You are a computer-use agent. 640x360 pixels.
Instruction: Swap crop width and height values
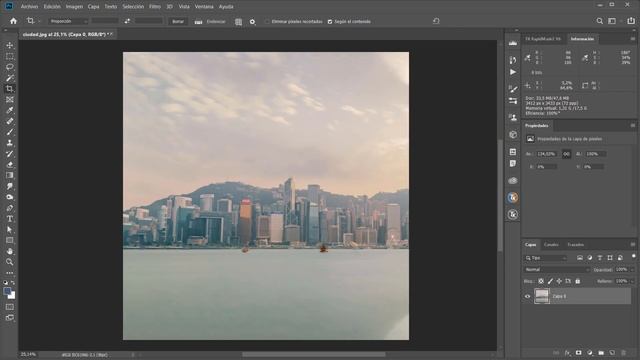[127, 21]
